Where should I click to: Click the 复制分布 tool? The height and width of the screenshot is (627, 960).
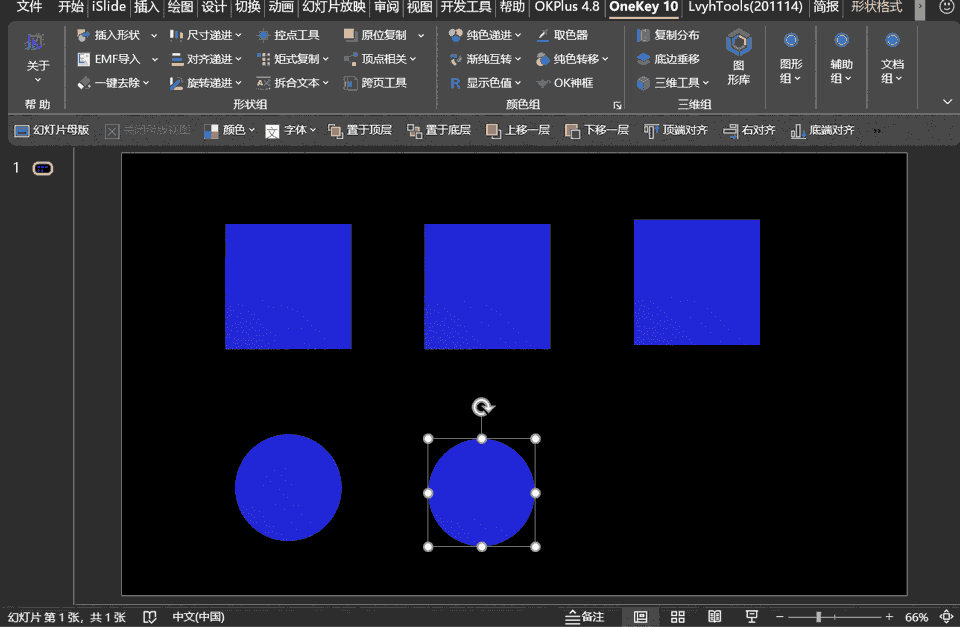click(x=668, y=35)
